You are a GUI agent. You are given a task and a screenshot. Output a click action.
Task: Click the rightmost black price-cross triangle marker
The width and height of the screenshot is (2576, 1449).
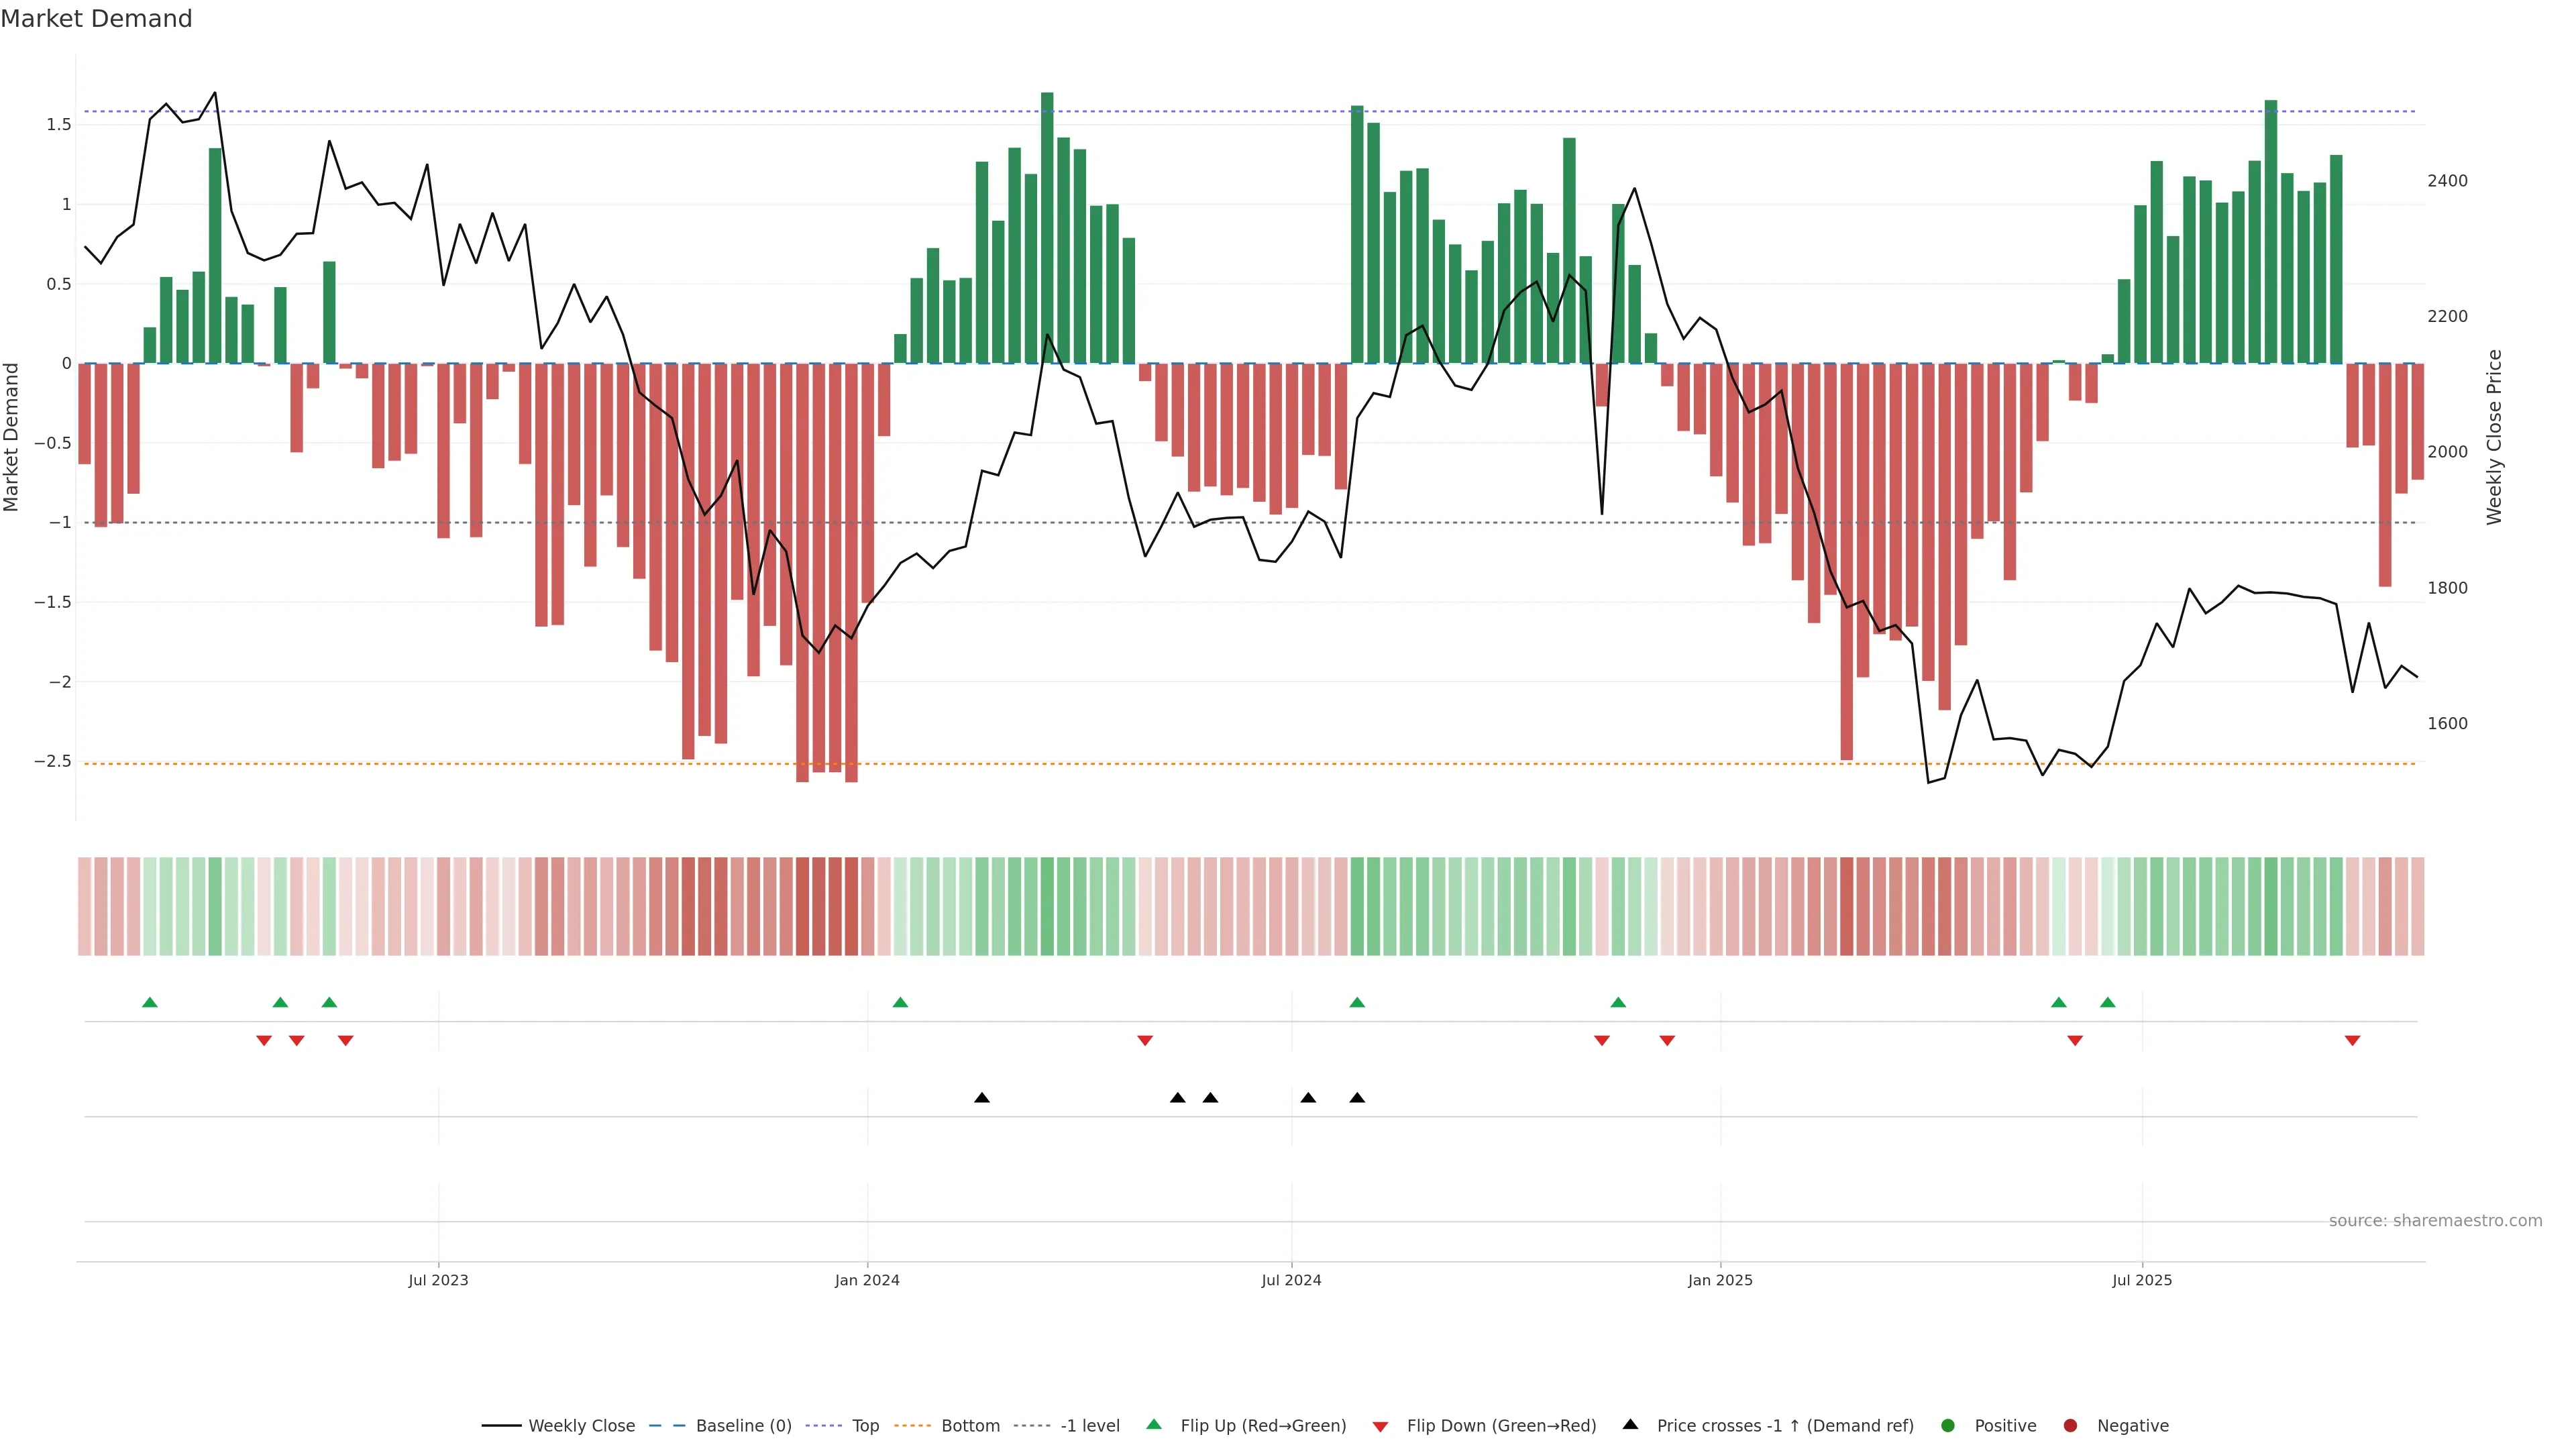coord(1357,1098)
